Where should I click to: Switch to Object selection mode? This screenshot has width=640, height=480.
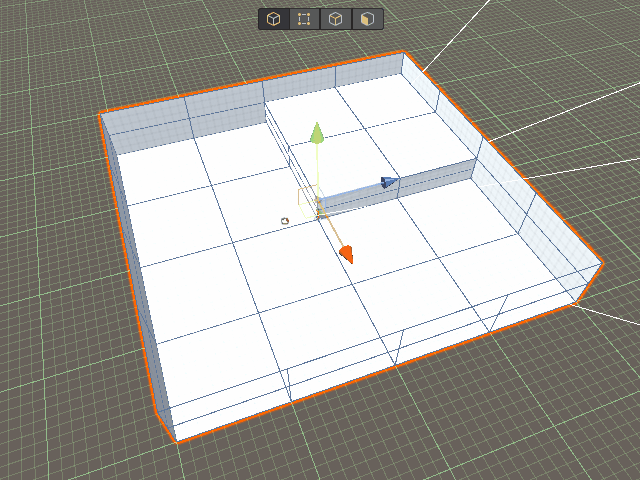pos(273,19)
